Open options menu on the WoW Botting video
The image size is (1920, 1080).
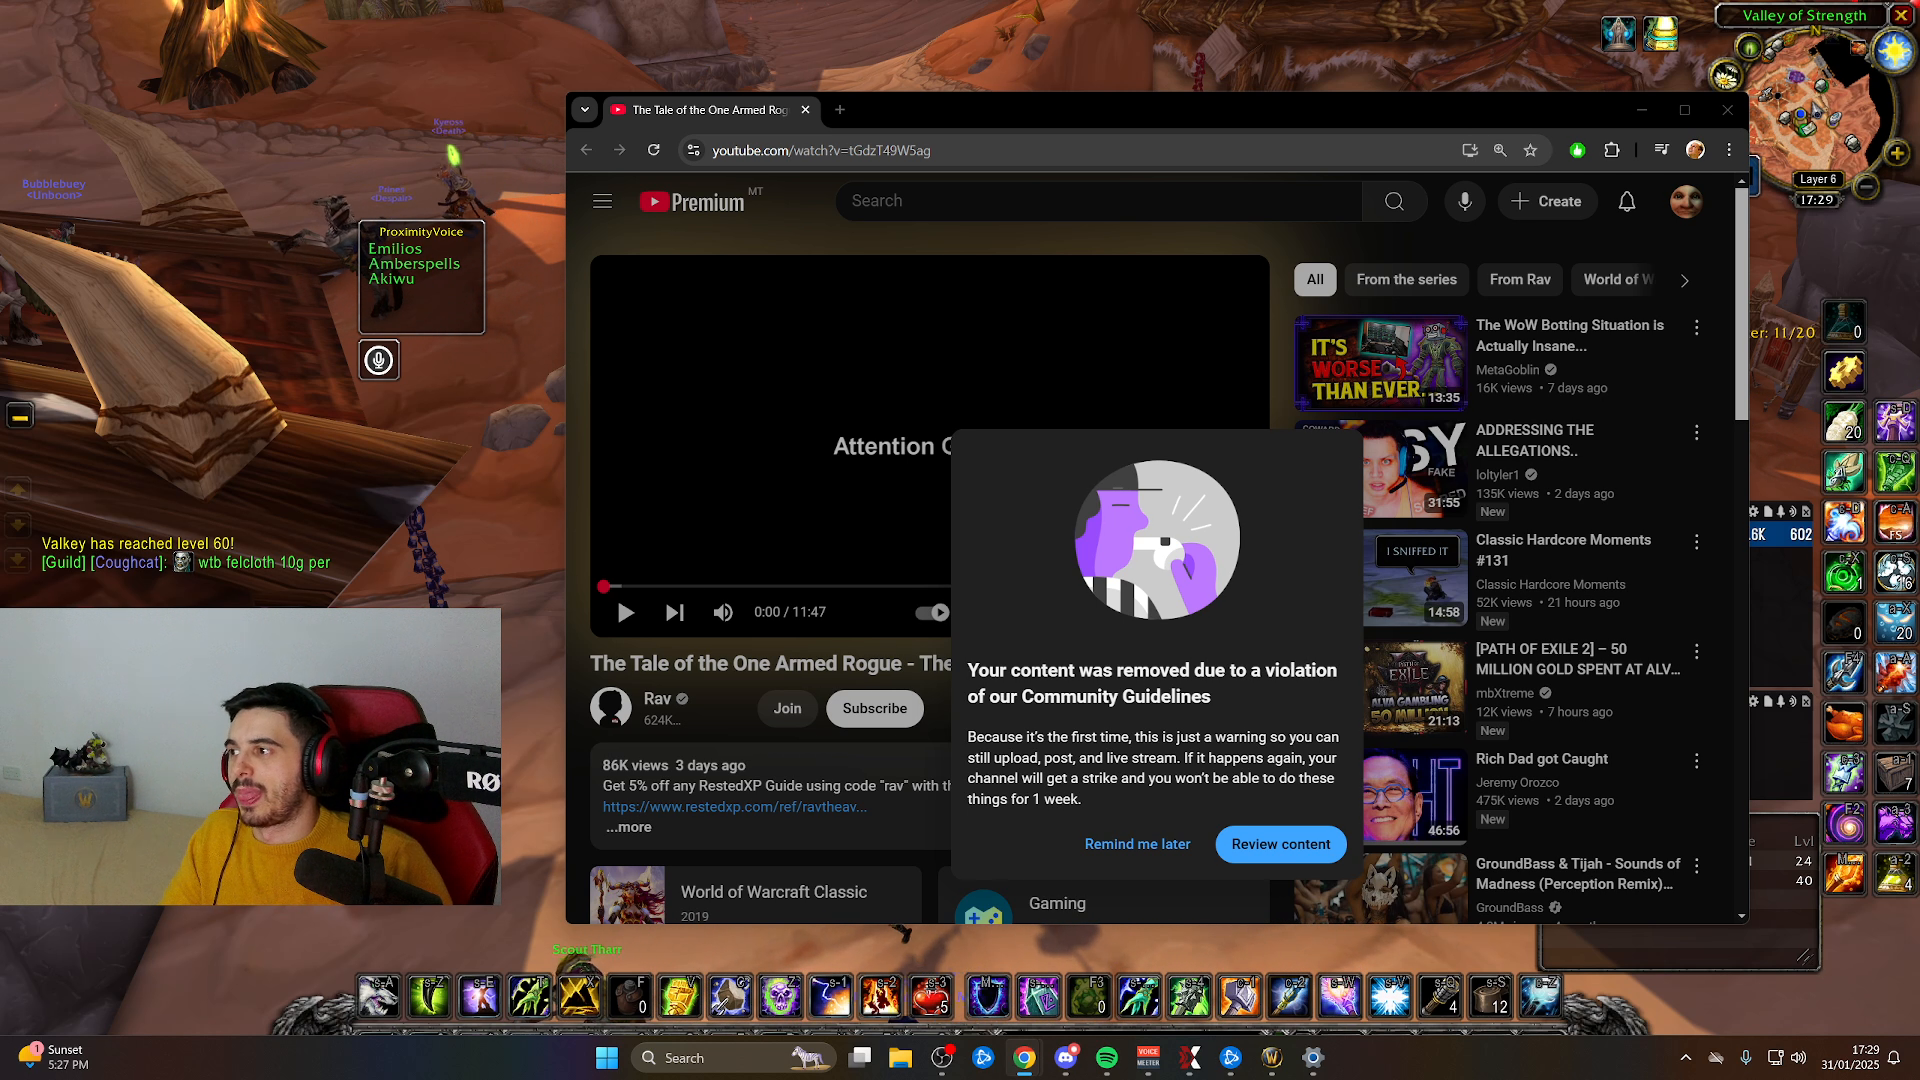tap(1697, 327)
